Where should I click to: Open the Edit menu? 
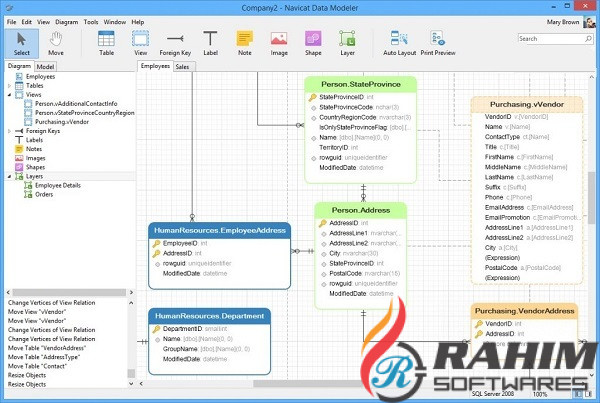26,22
